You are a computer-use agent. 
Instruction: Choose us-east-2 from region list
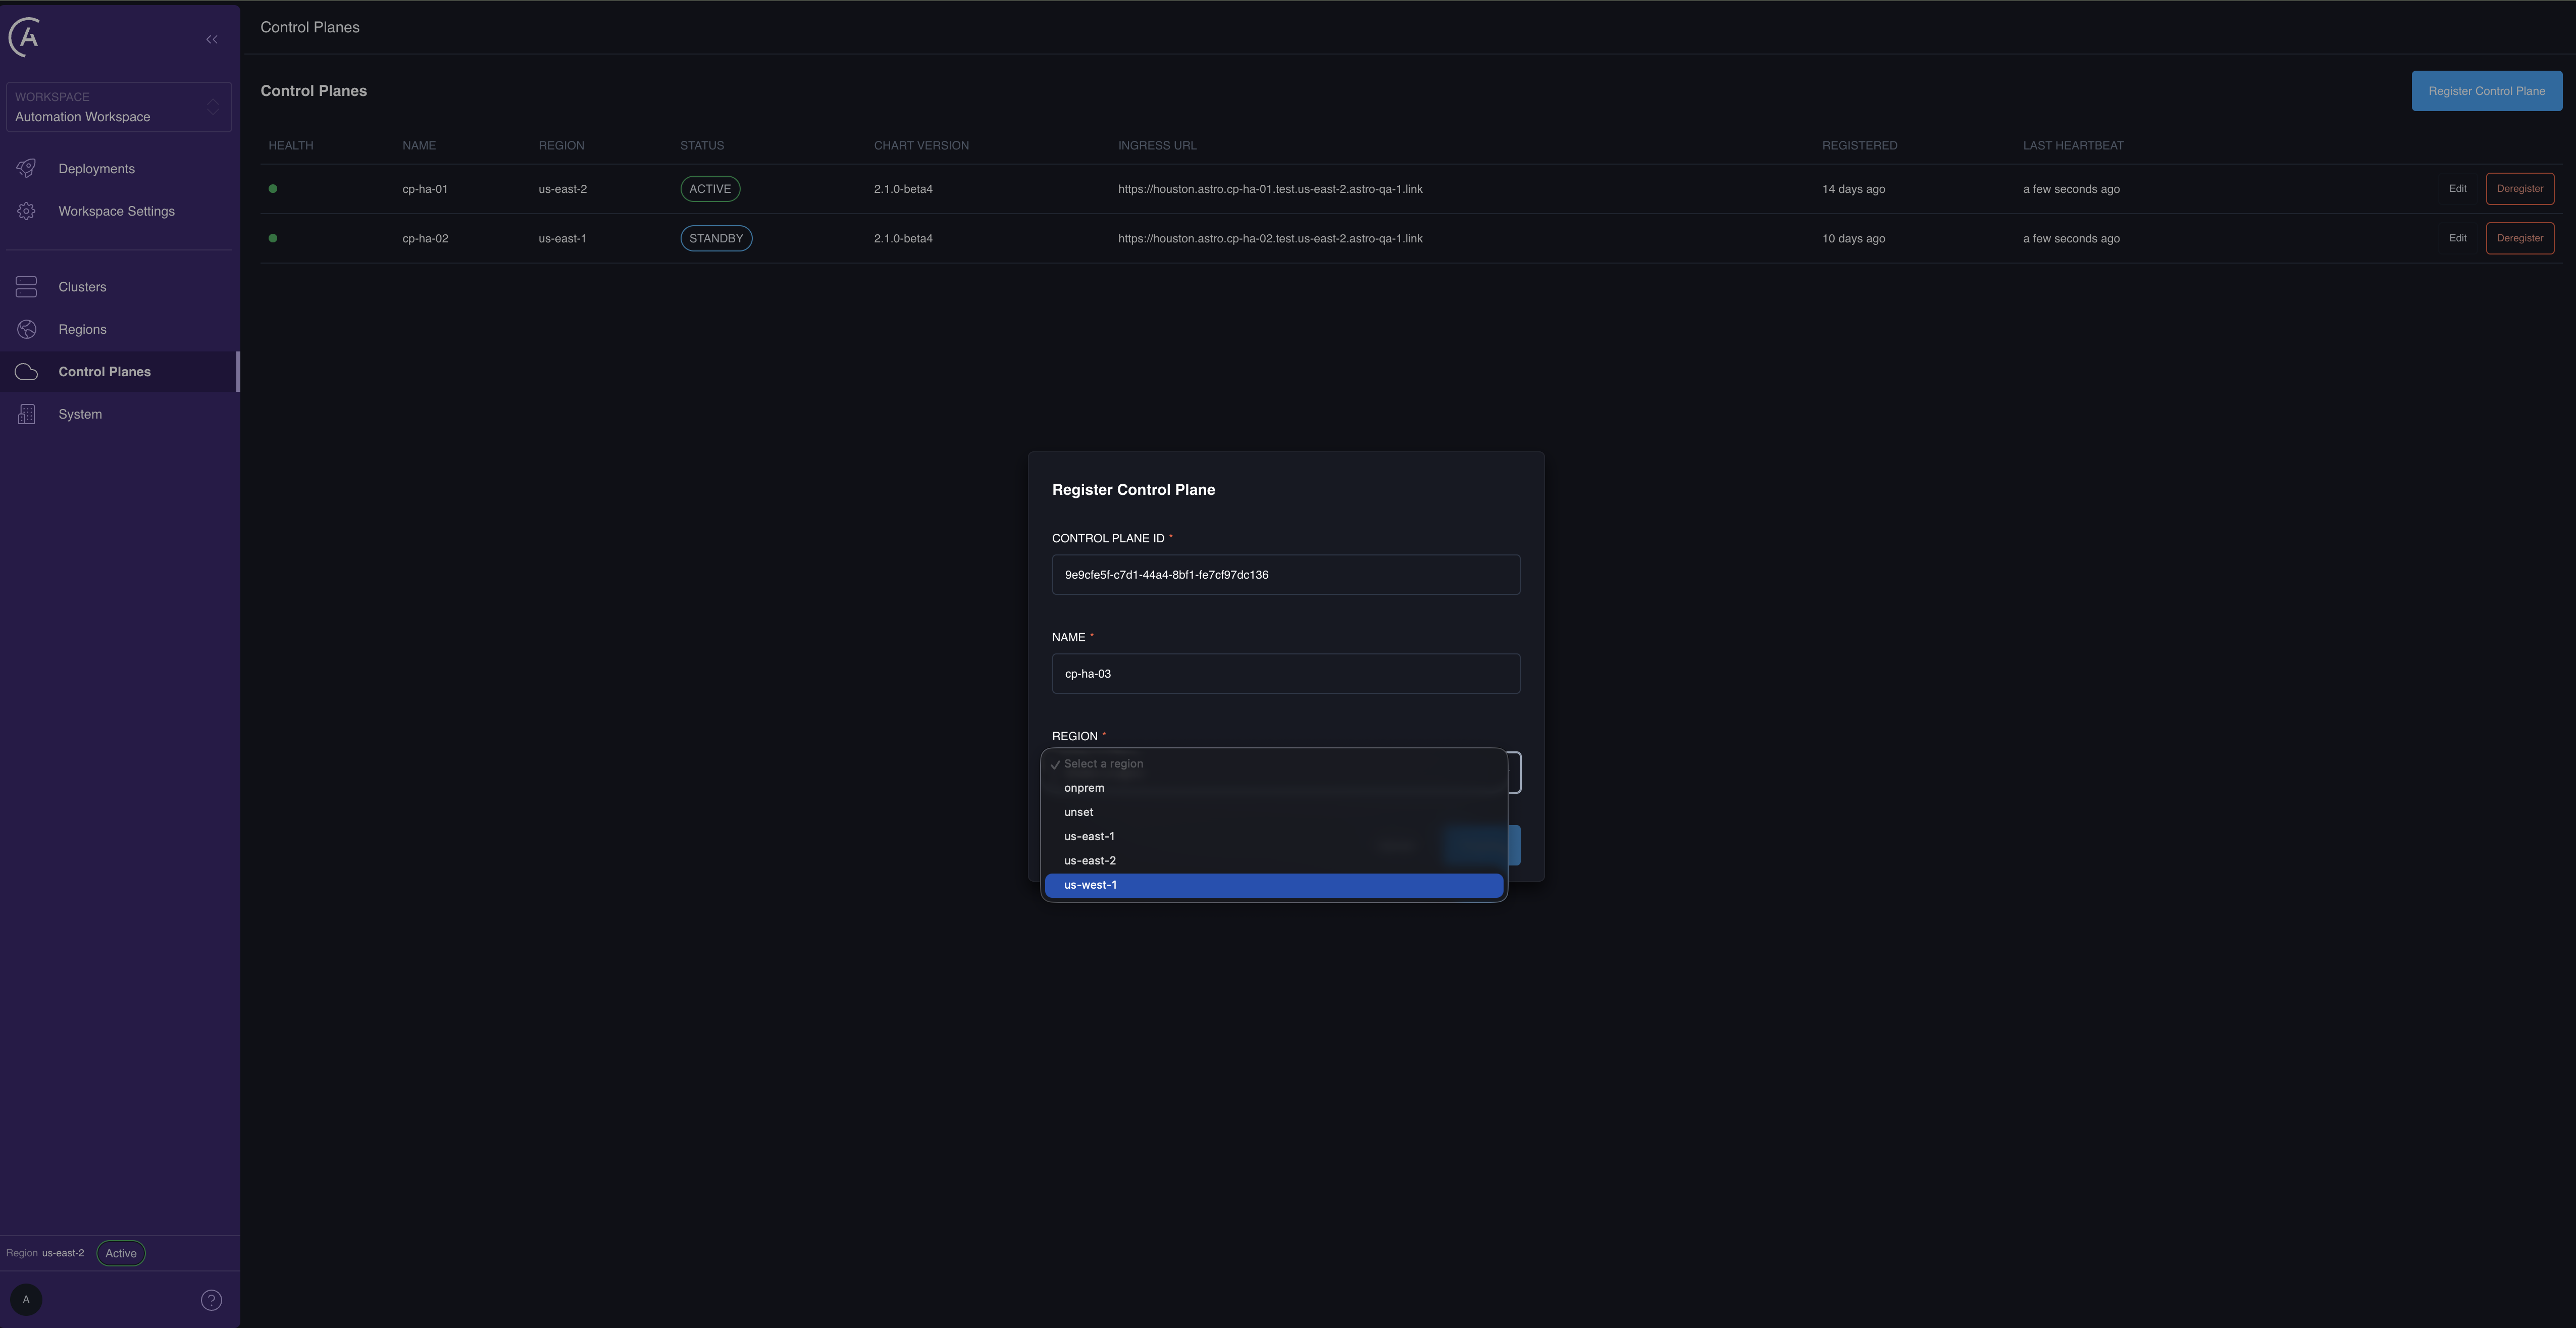point(1274,861)
